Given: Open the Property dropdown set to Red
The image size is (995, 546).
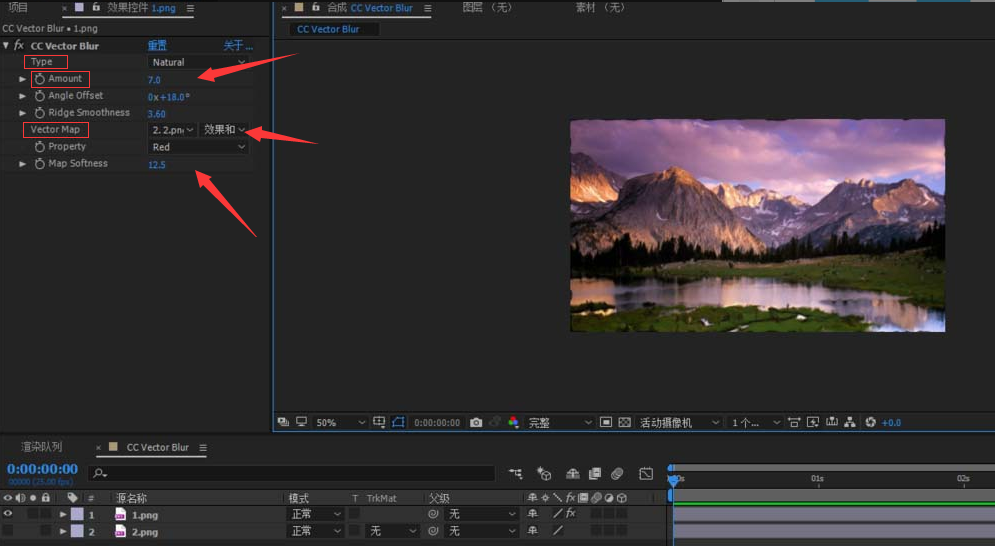Looking at the screenshot, I should (198, 147).
